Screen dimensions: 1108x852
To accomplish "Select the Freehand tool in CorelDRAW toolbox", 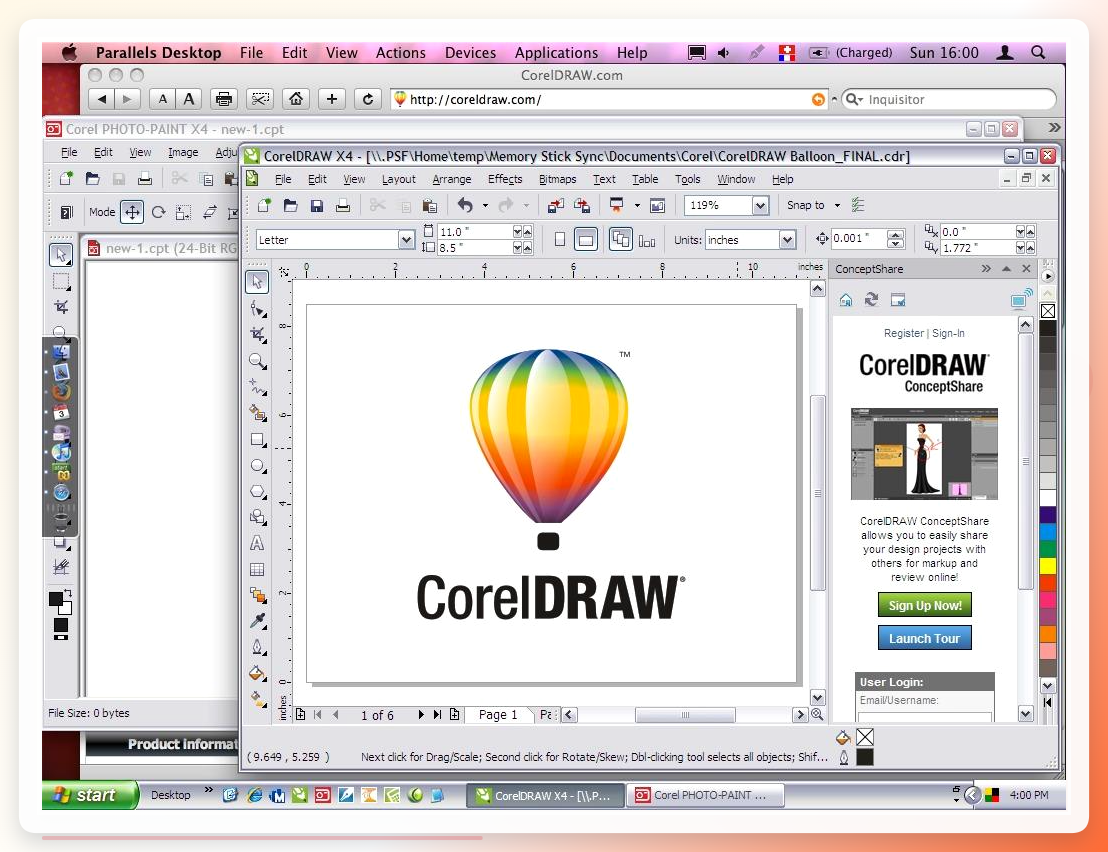I will pyautogui.click(x=257, y=387).
